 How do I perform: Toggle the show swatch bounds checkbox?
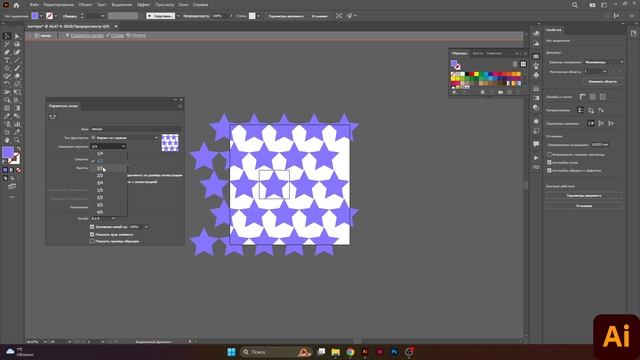tap(92, 241)
